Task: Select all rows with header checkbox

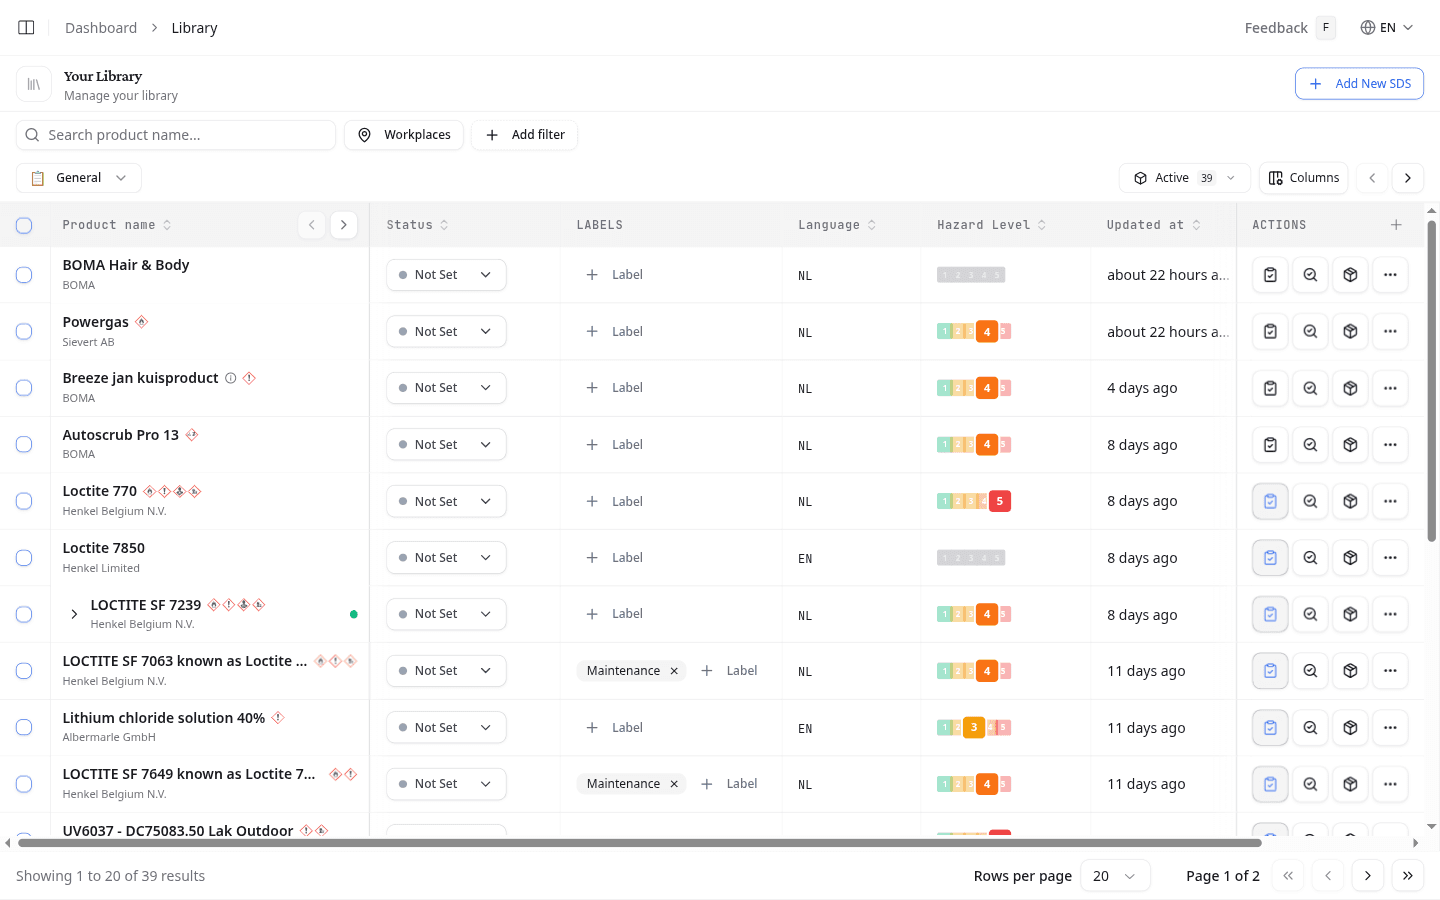Action: click(x=24, y=225)
